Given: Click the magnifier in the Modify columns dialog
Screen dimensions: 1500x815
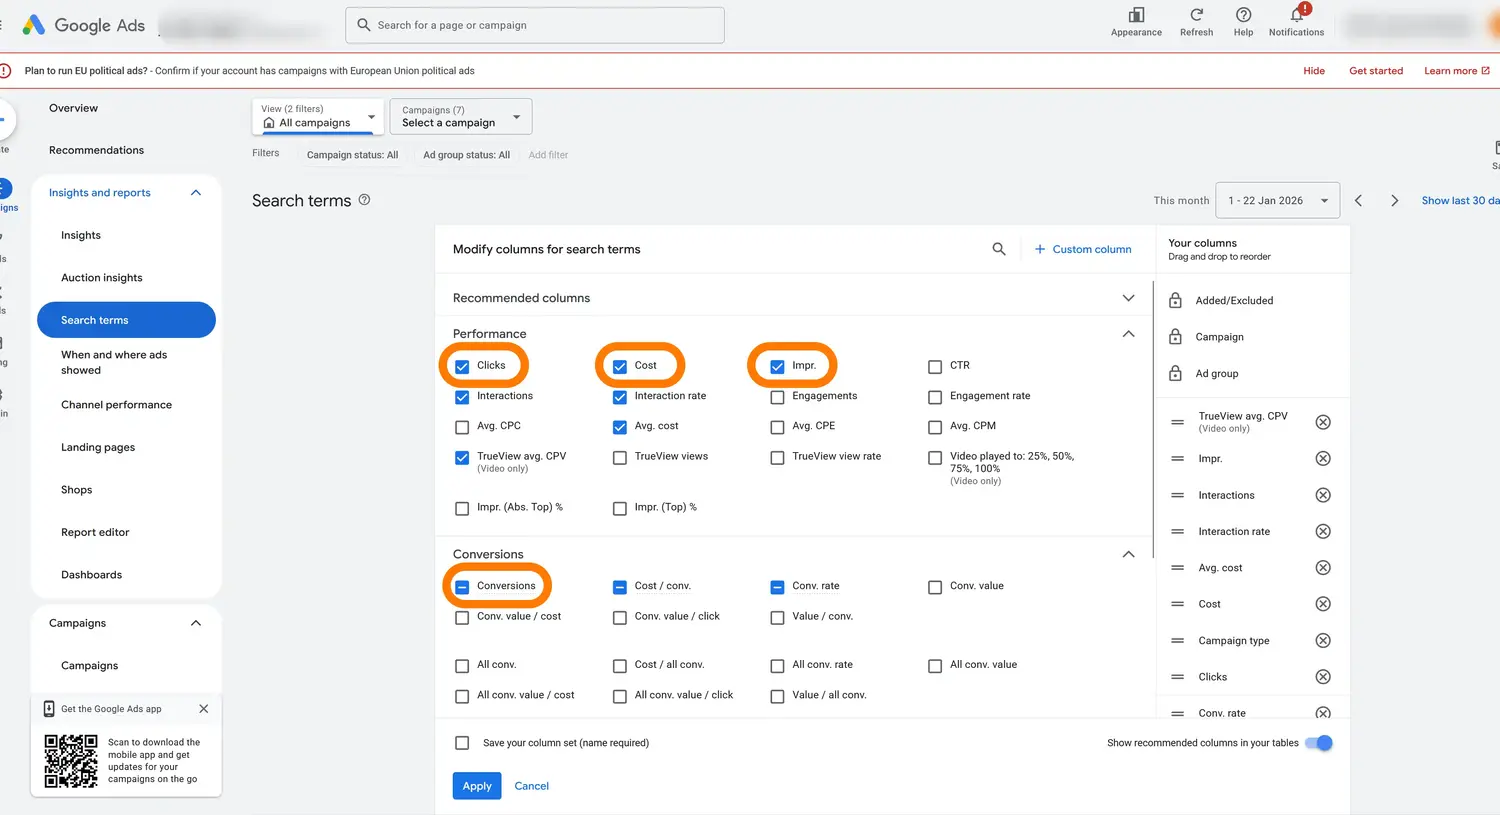Looking at the screenshot, I should pyautogui.click(x=998, y=248).
